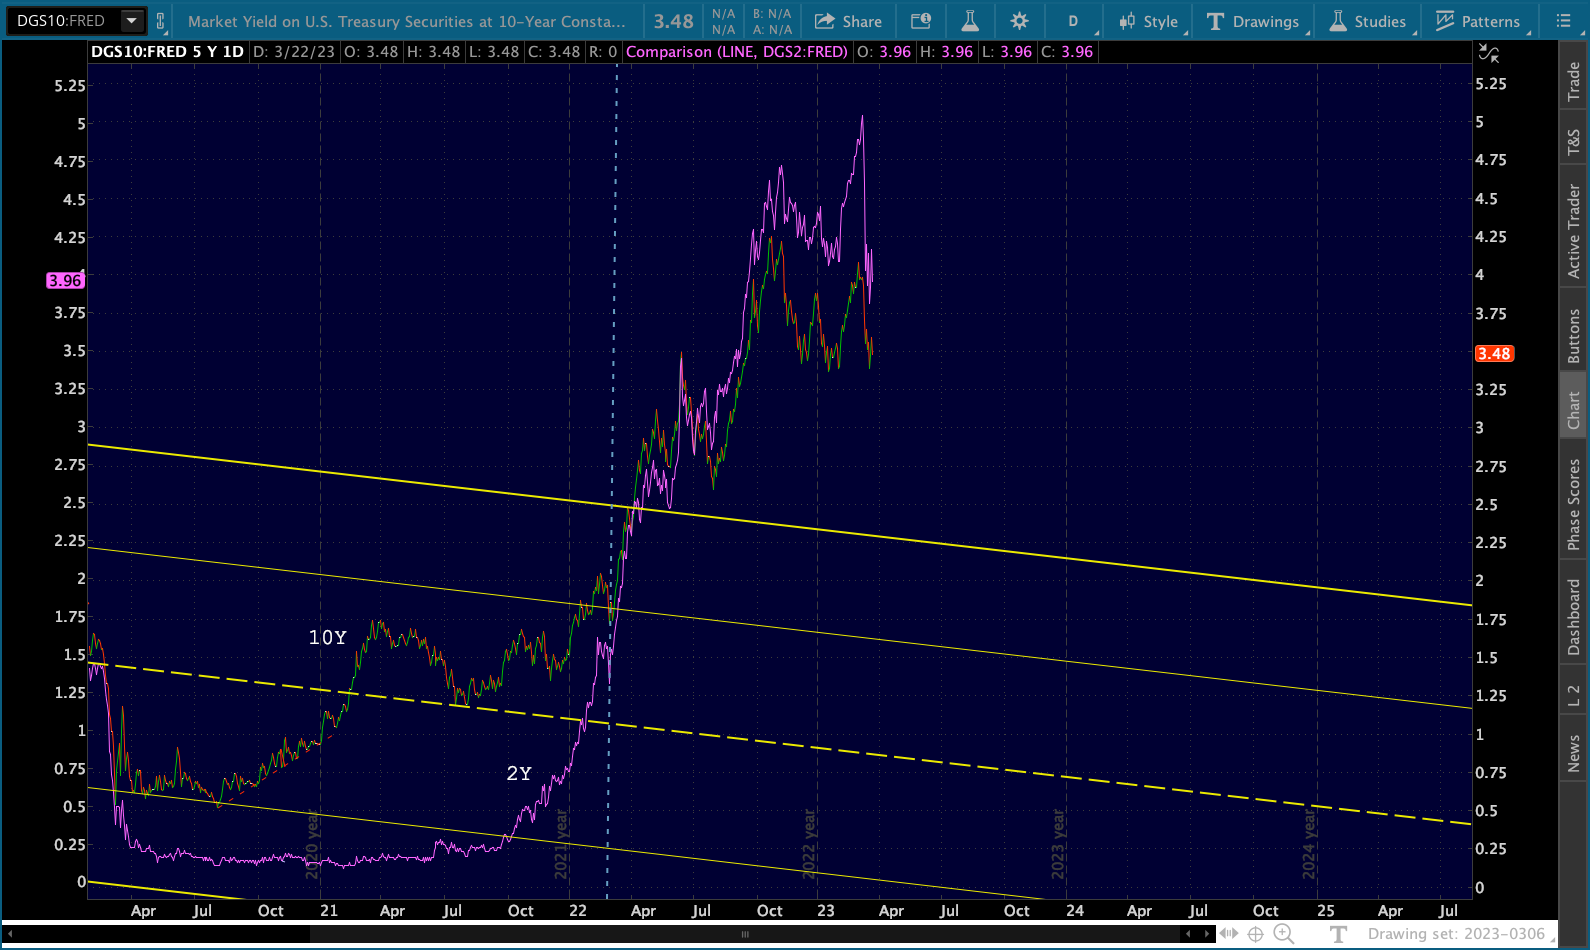Open the Style menu
The image size is (1590, 950).
1150,21
